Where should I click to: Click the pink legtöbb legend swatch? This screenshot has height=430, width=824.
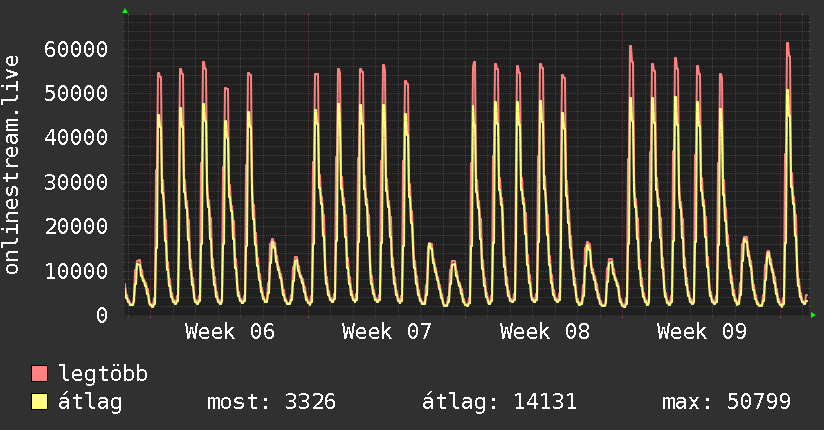pos(39,373)
